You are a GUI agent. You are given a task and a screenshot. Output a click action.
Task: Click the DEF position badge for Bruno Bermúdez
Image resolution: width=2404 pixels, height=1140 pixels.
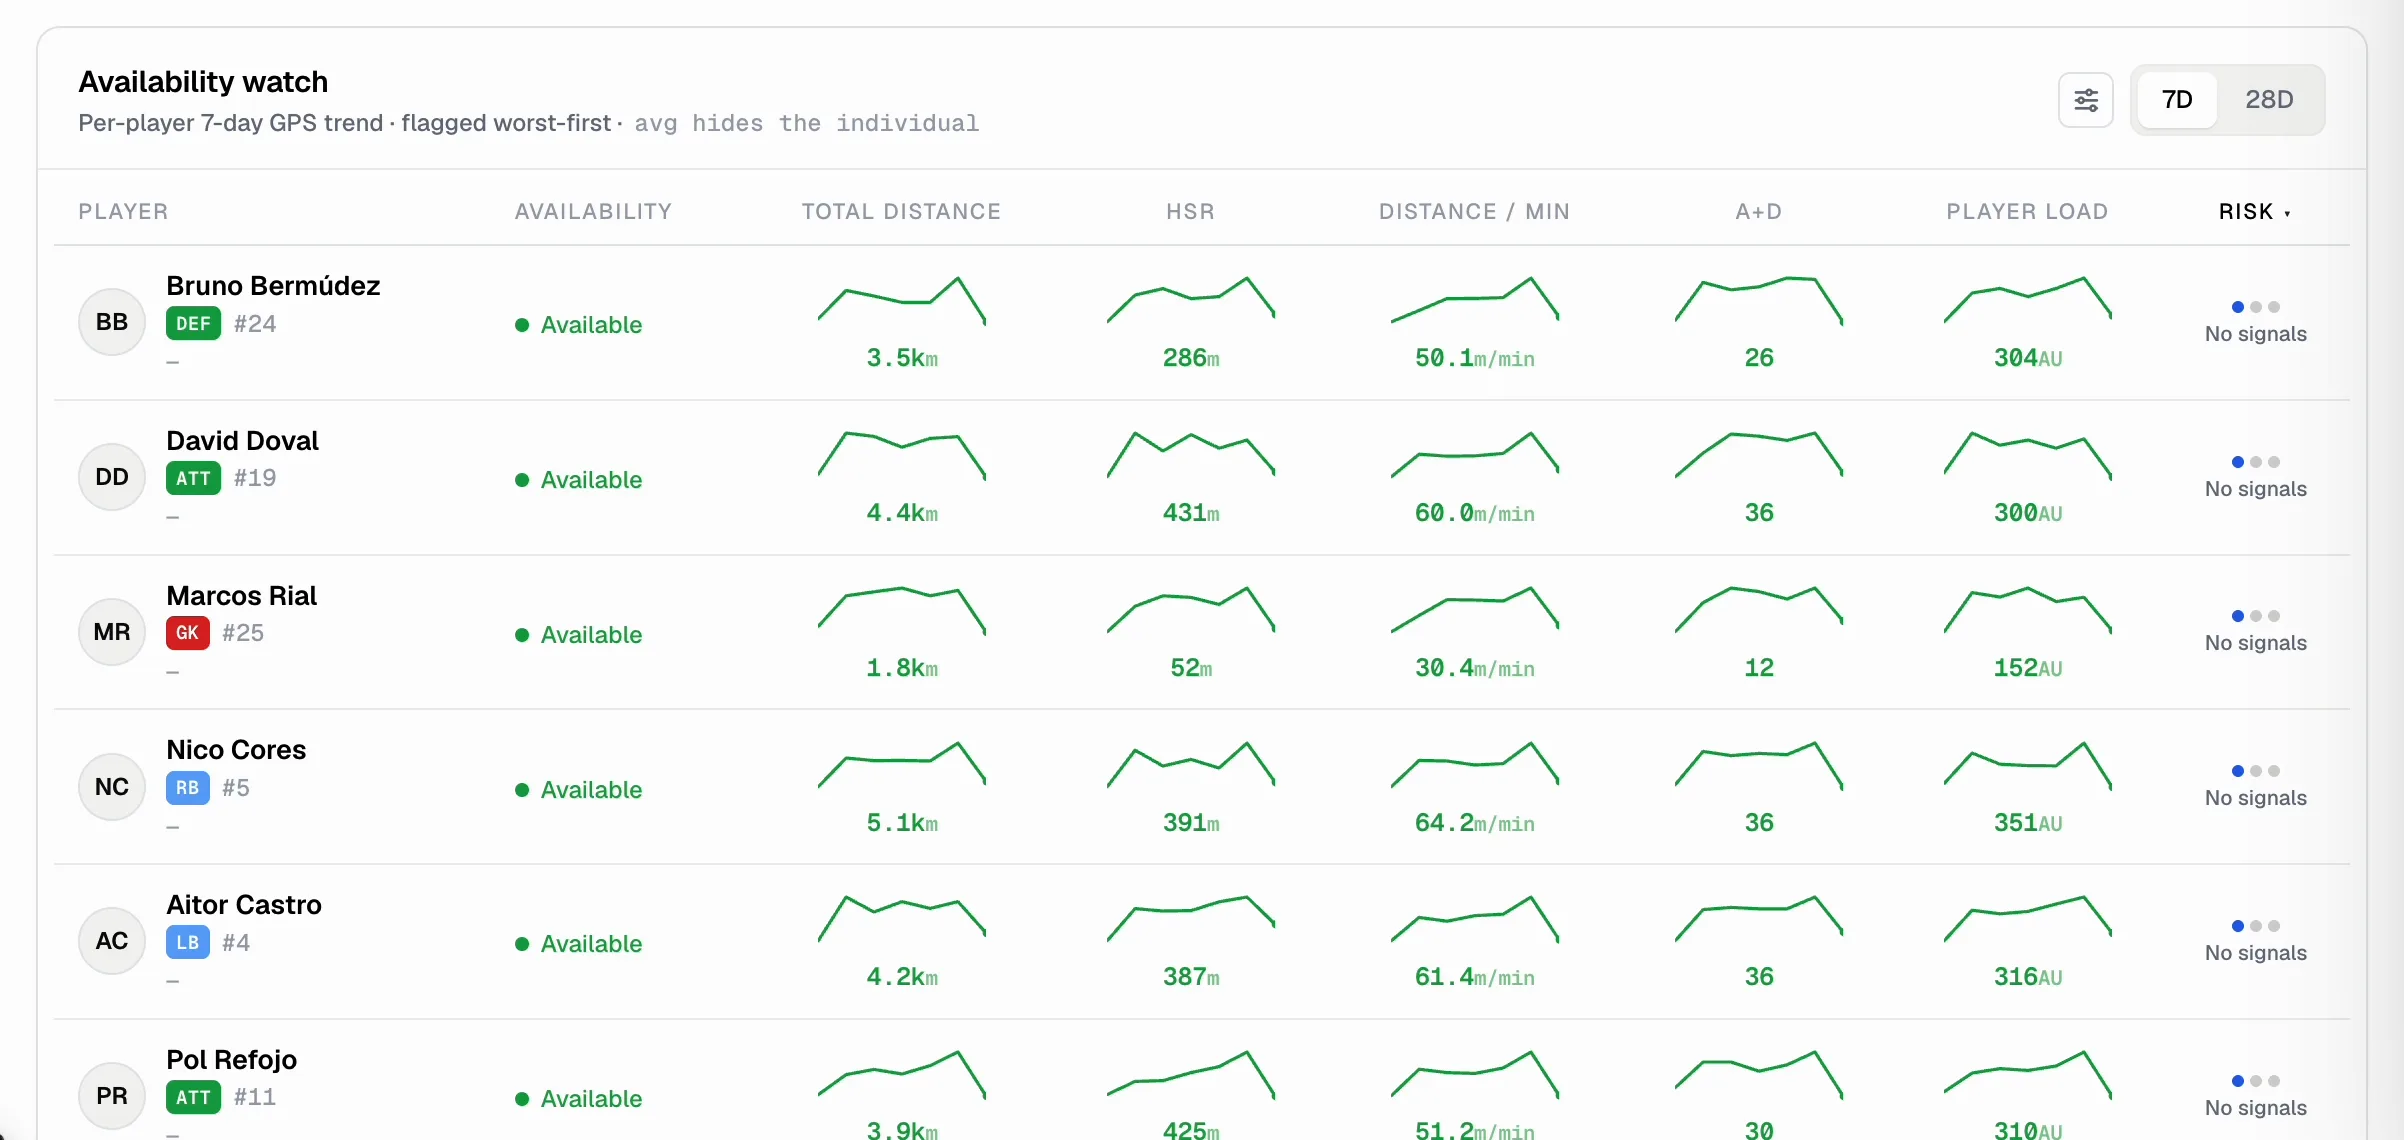193,323
